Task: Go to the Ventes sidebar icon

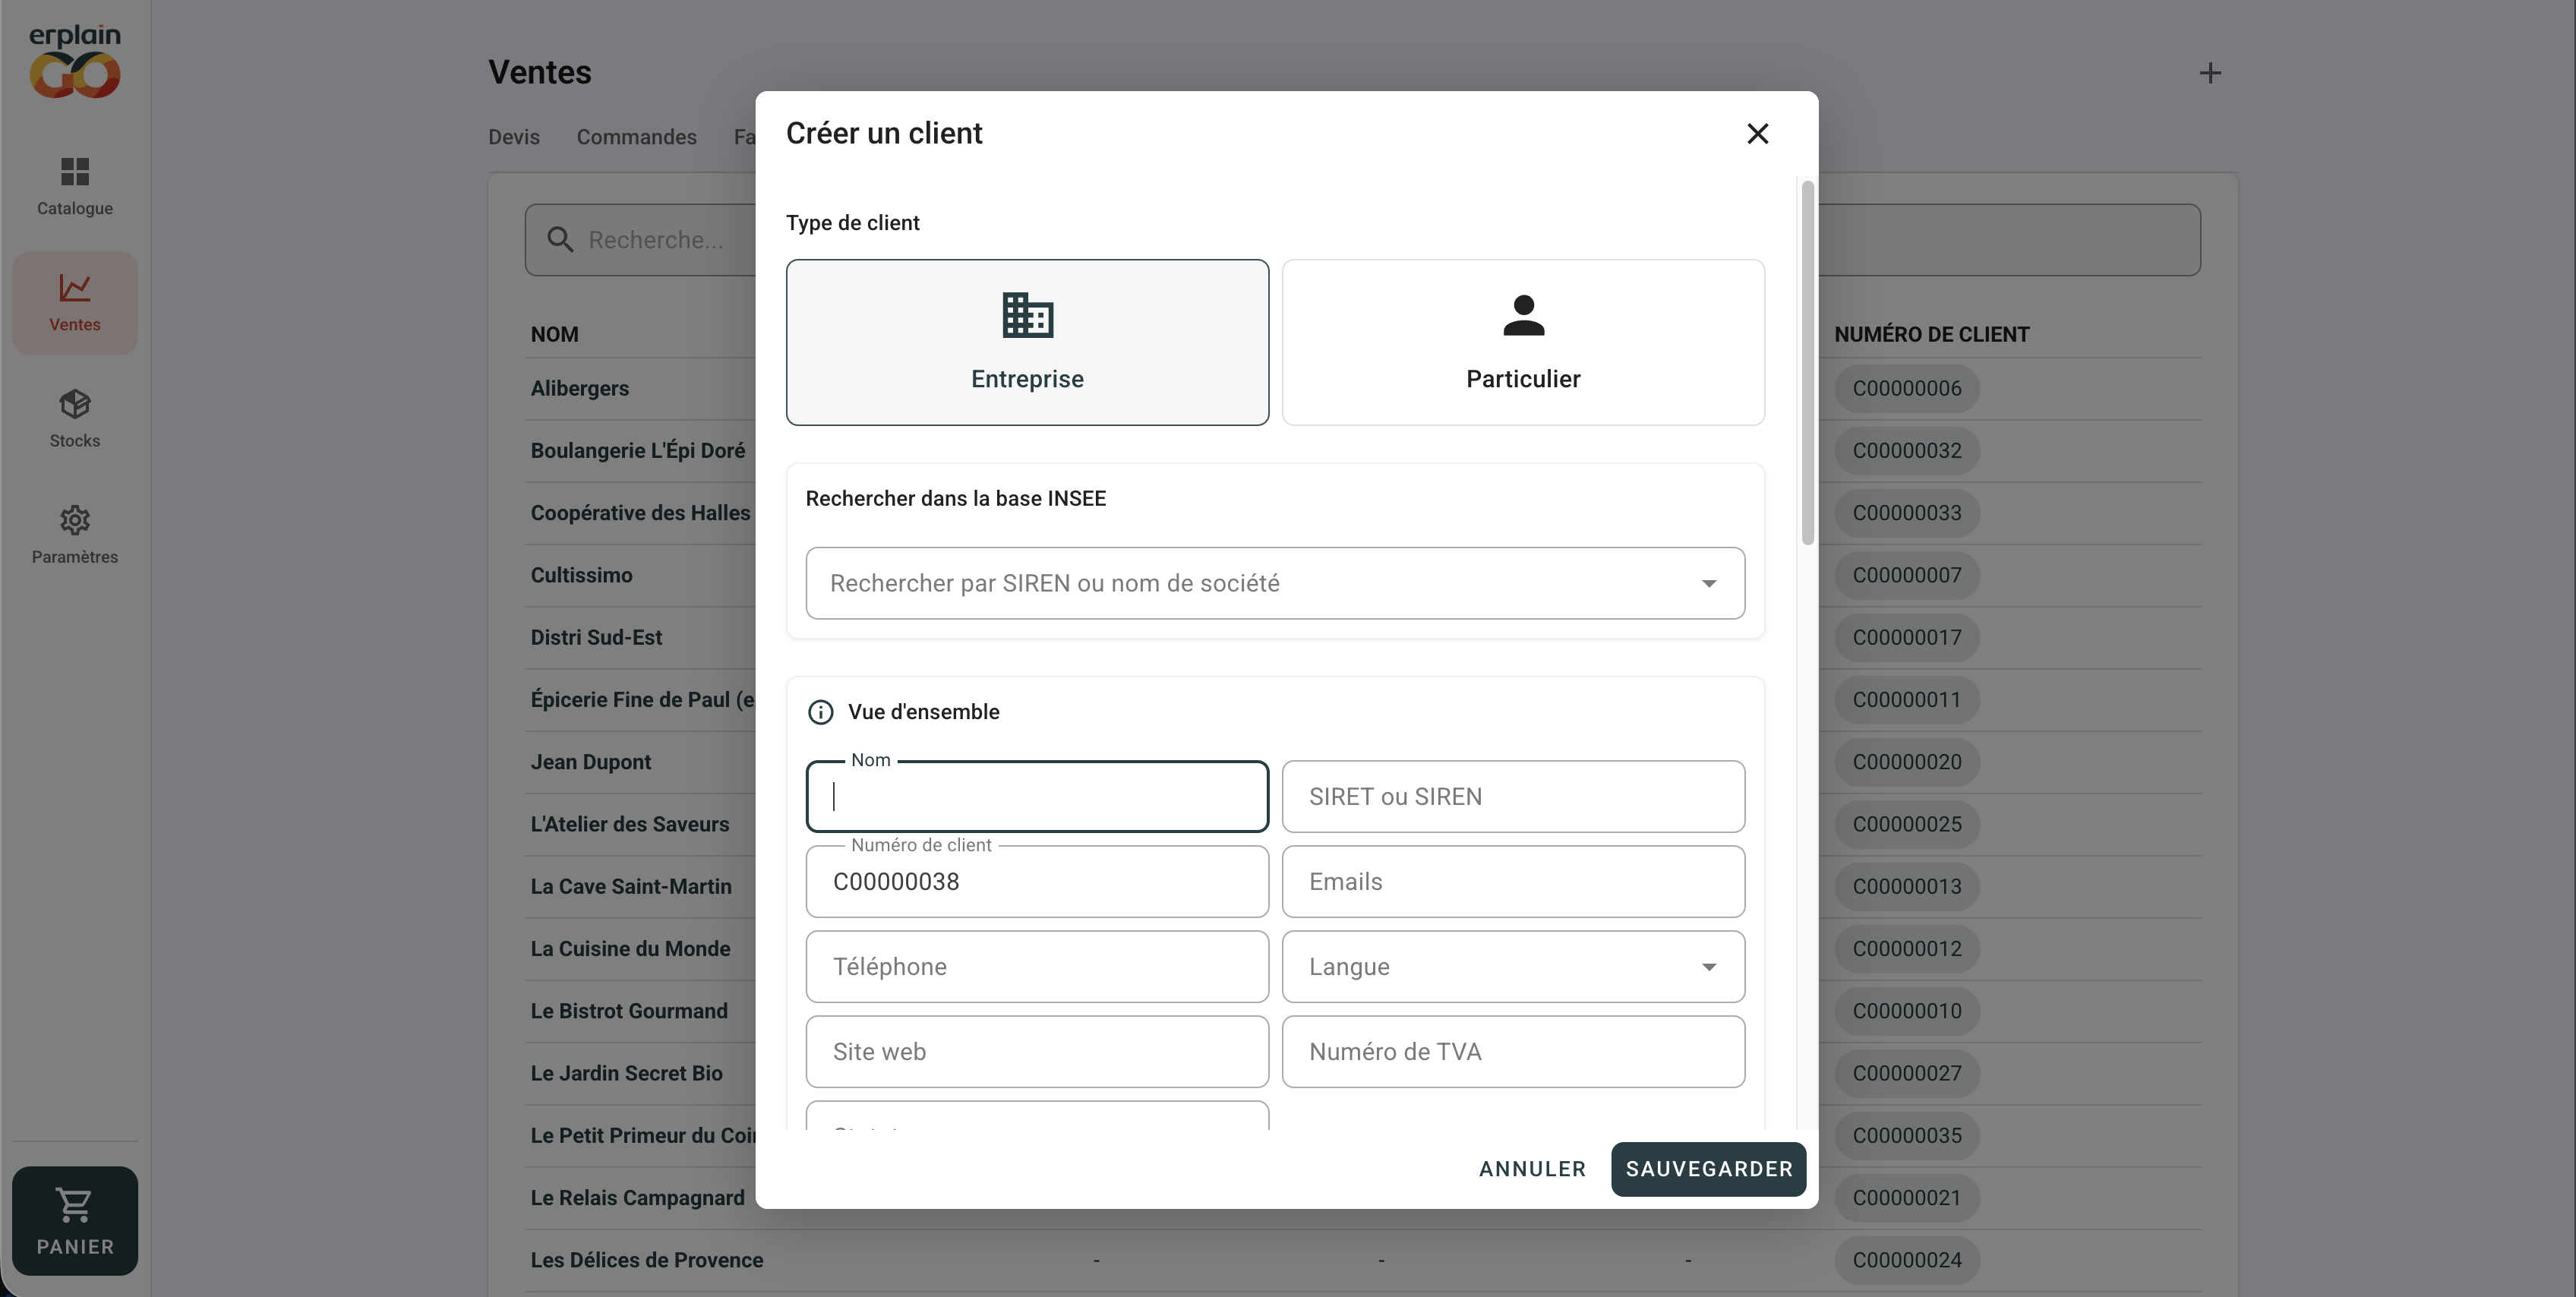Action: click(75, 288)
